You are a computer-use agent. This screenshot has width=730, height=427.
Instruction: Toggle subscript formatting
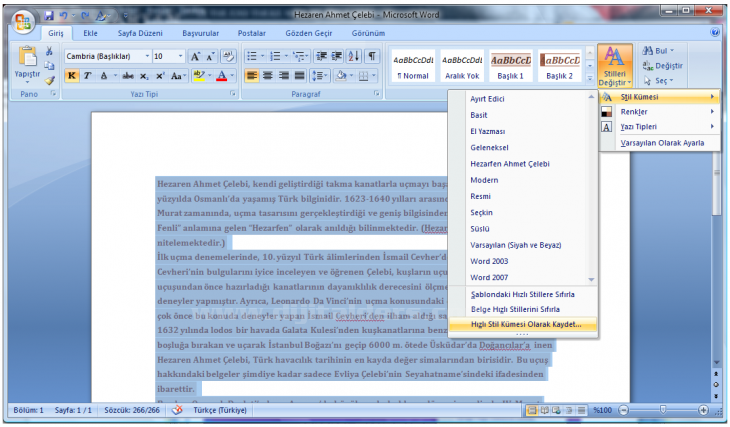(144, 75)
